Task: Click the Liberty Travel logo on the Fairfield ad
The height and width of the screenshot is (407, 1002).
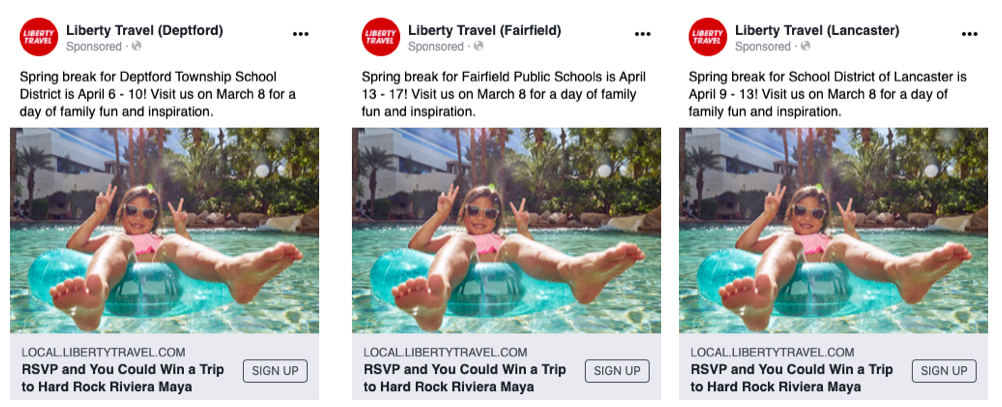Action: [x=381, y=36]
